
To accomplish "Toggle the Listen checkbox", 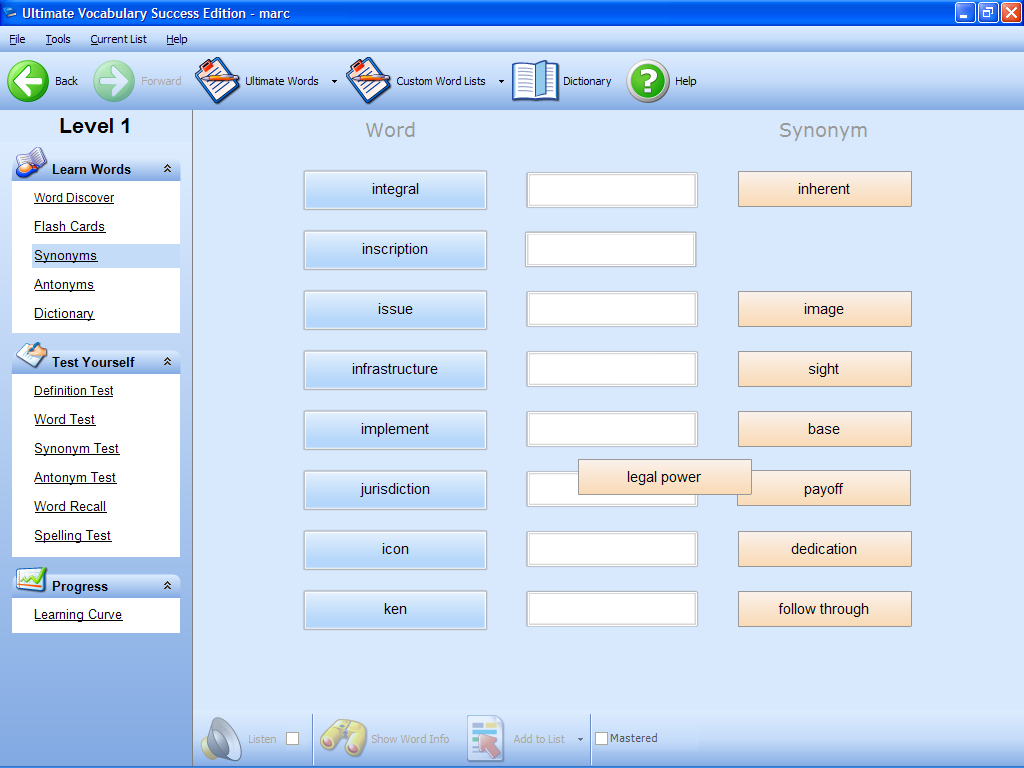I will pyautogui.click(x=293, y=739).
